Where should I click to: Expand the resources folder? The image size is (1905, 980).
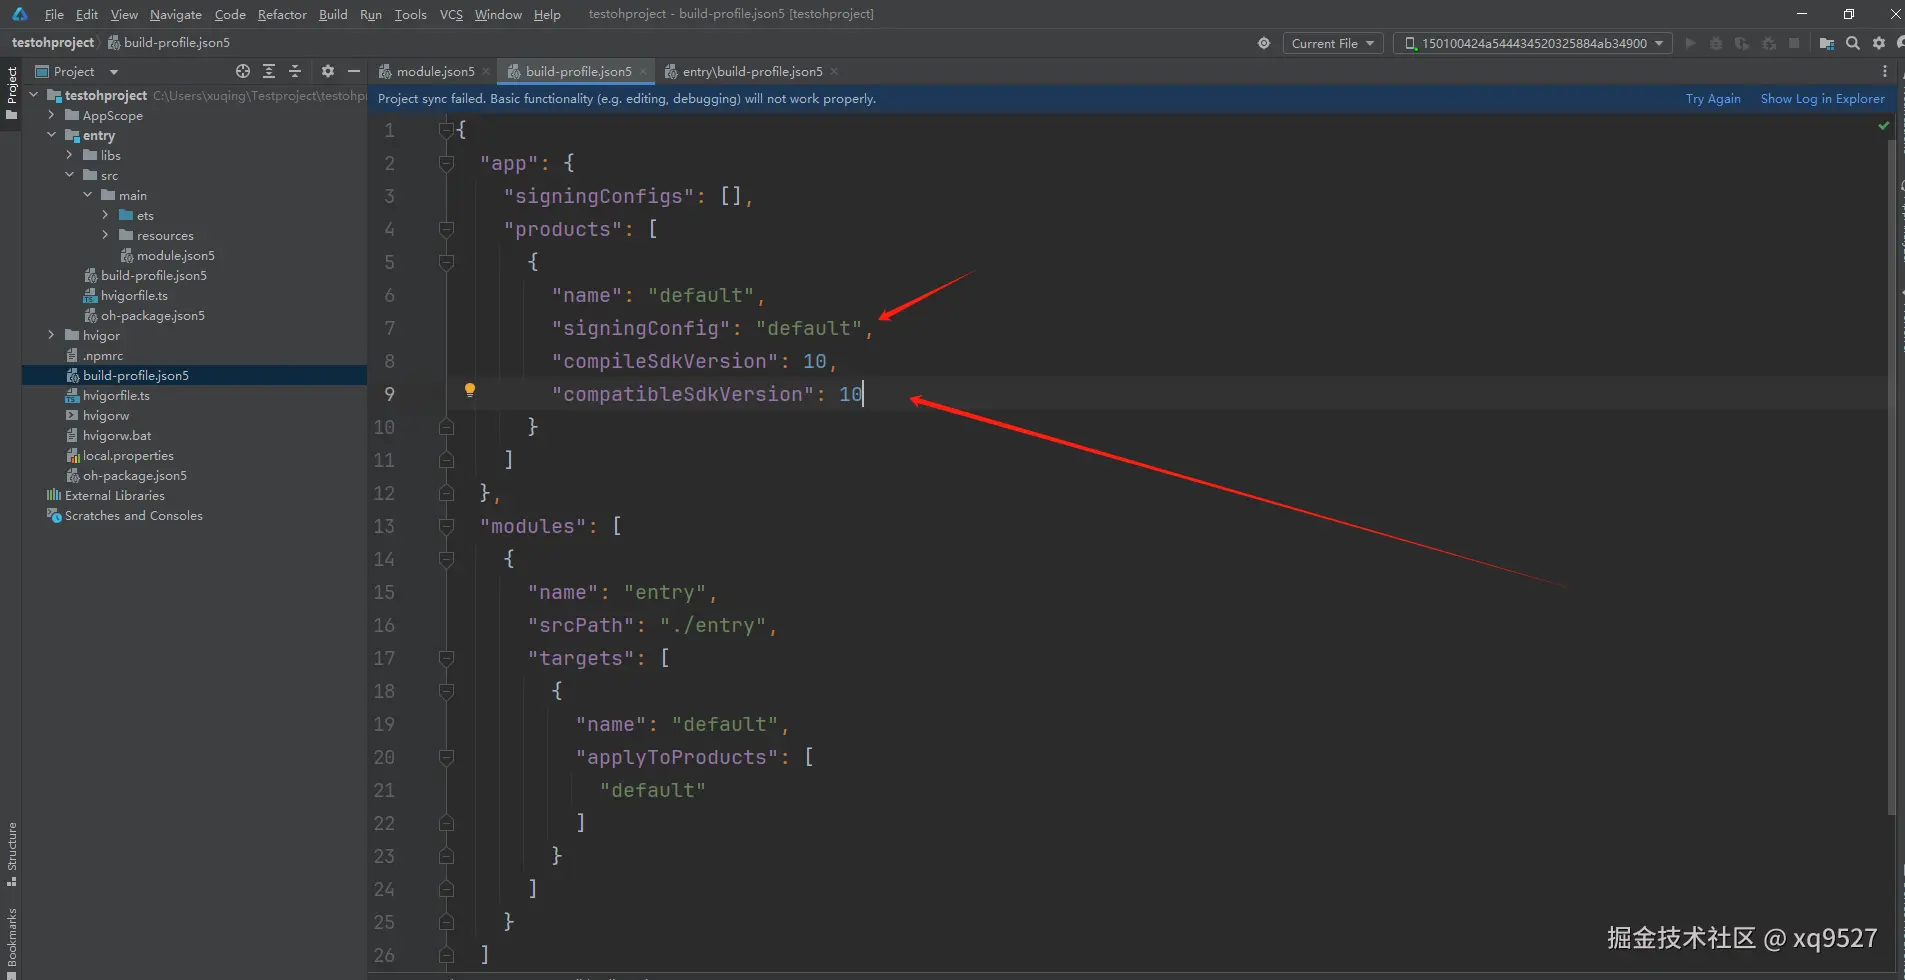click(x=106, y=235)
